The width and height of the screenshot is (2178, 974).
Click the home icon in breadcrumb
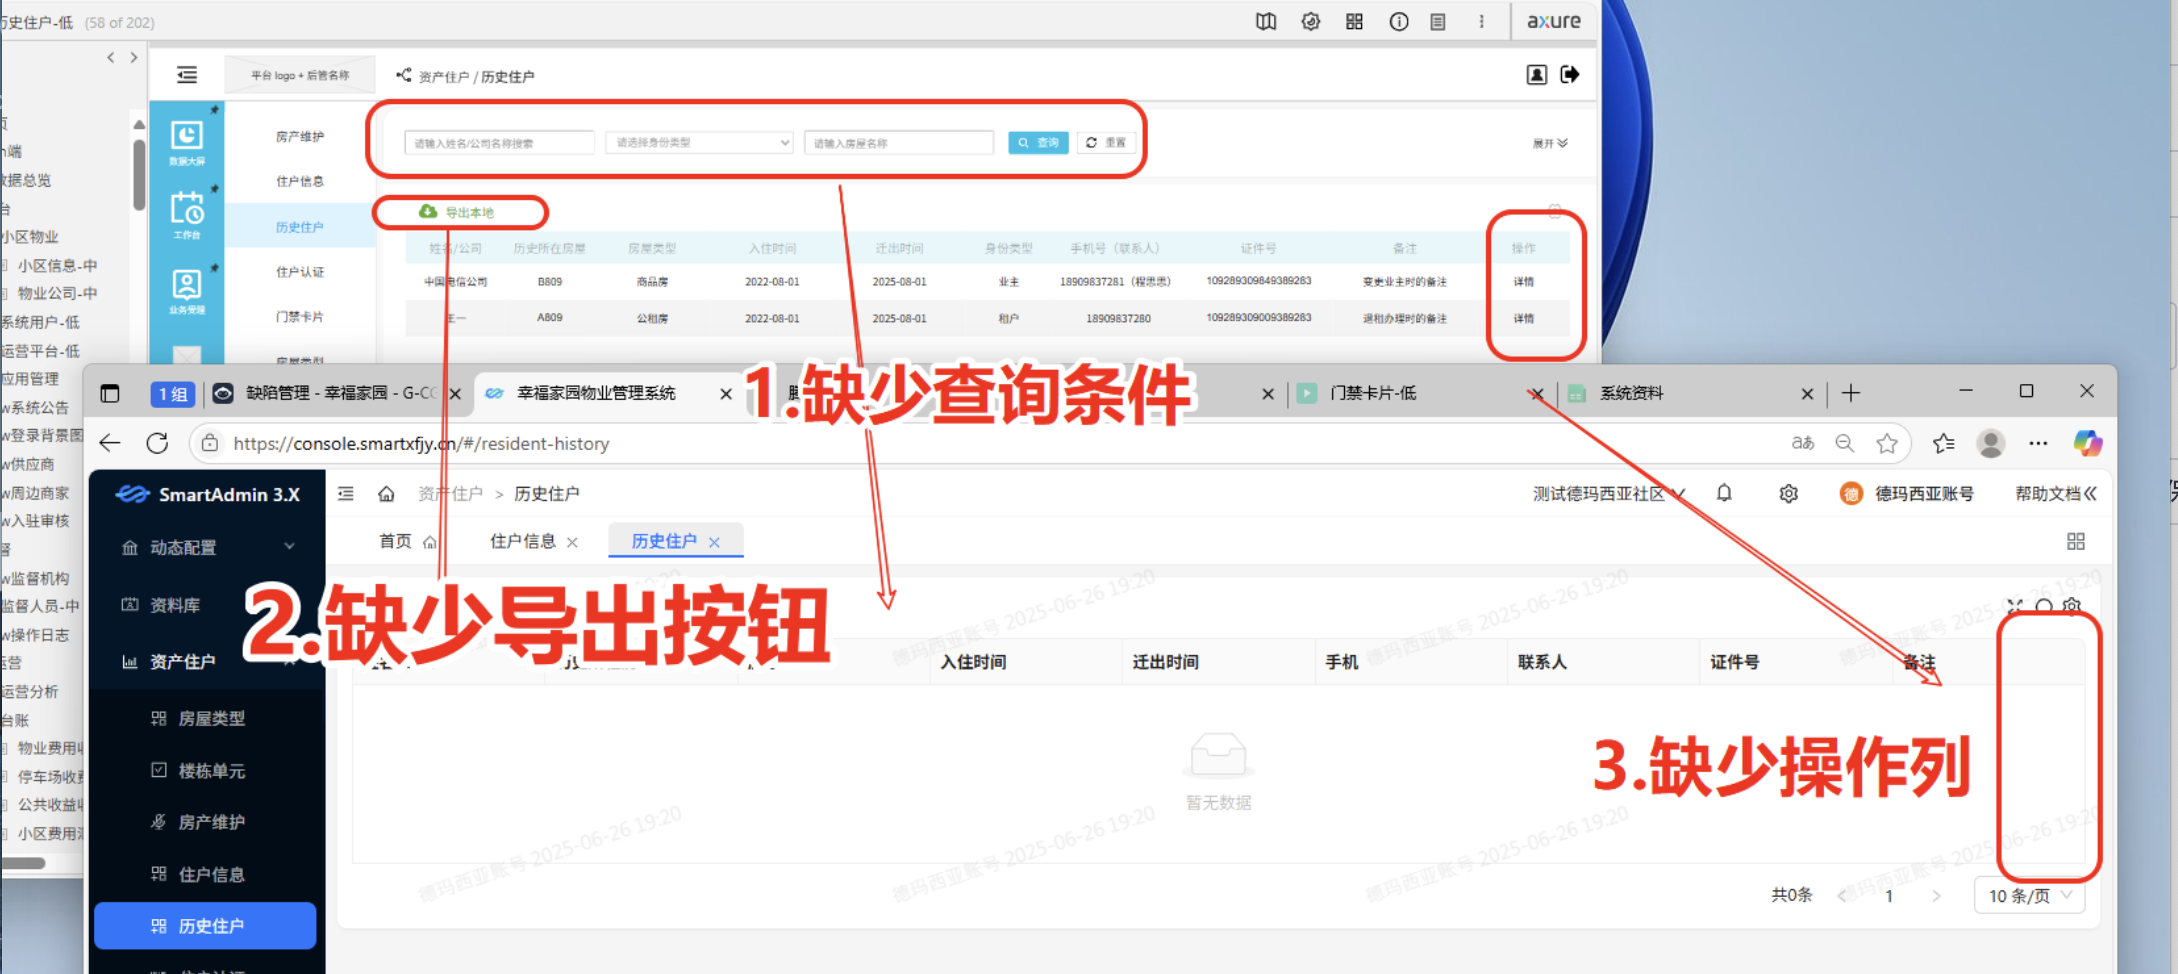pyautogui.click(x=386, y=493)
